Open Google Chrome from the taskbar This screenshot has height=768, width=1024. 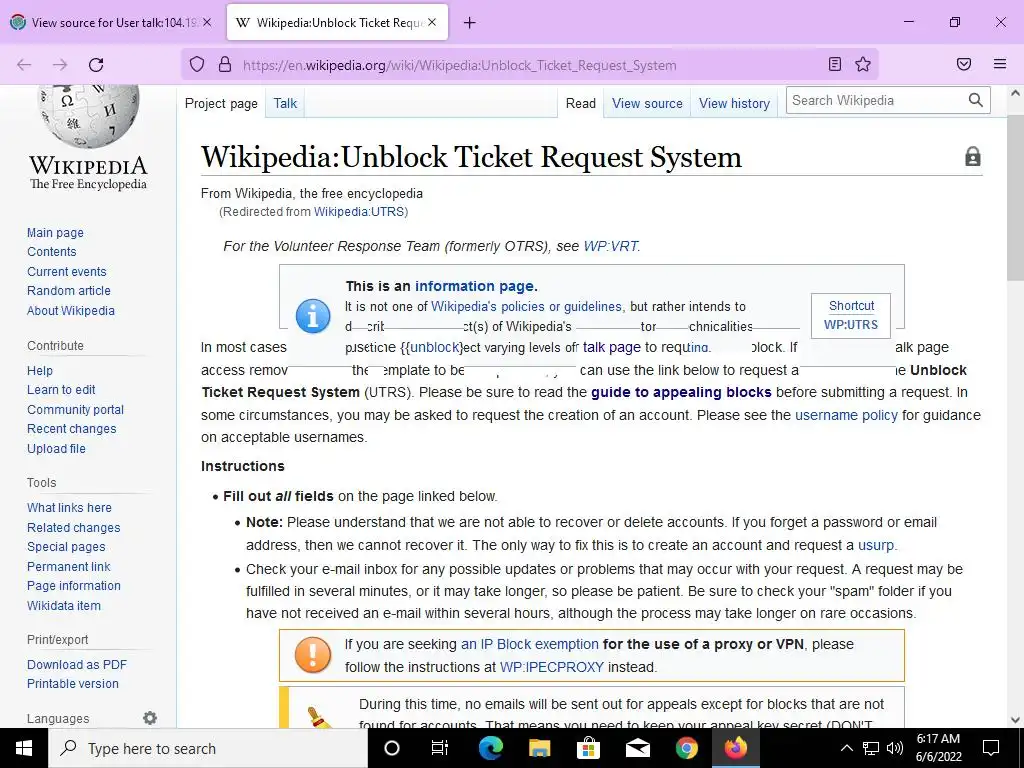(x=686, y=748)
